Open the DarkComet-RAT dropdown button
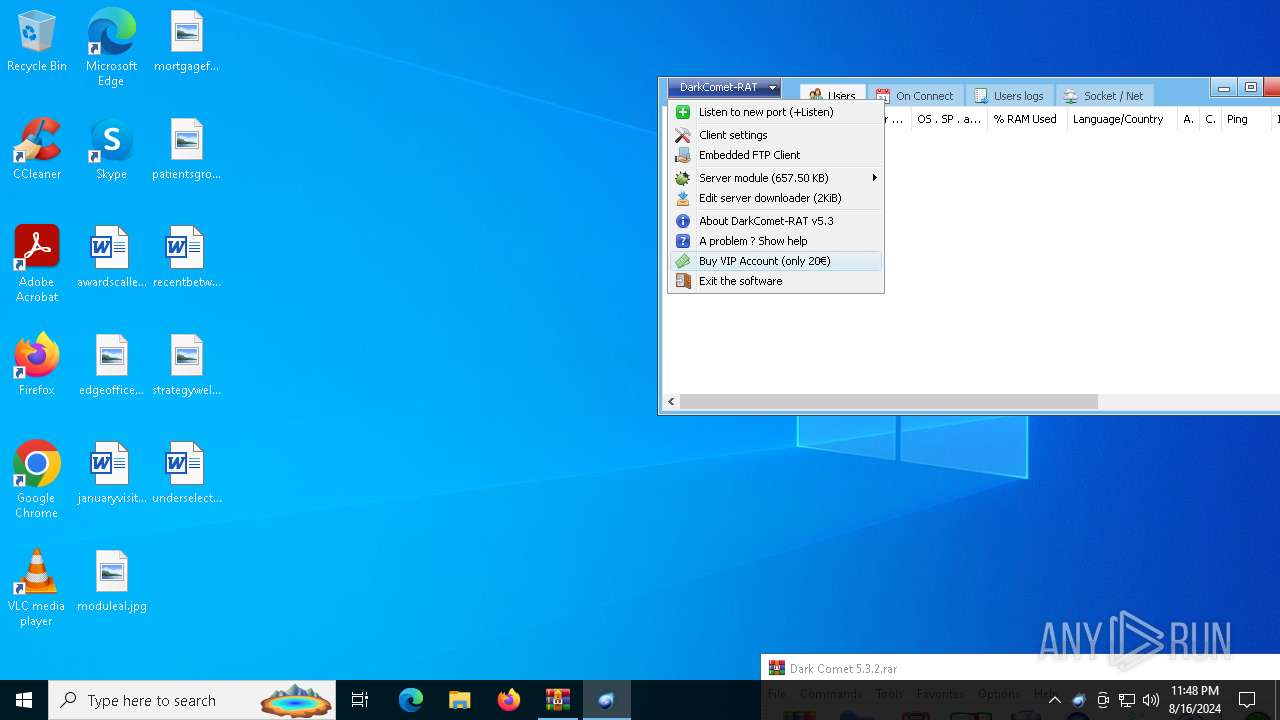The image size is (1280, 720). tap(724, 88)
